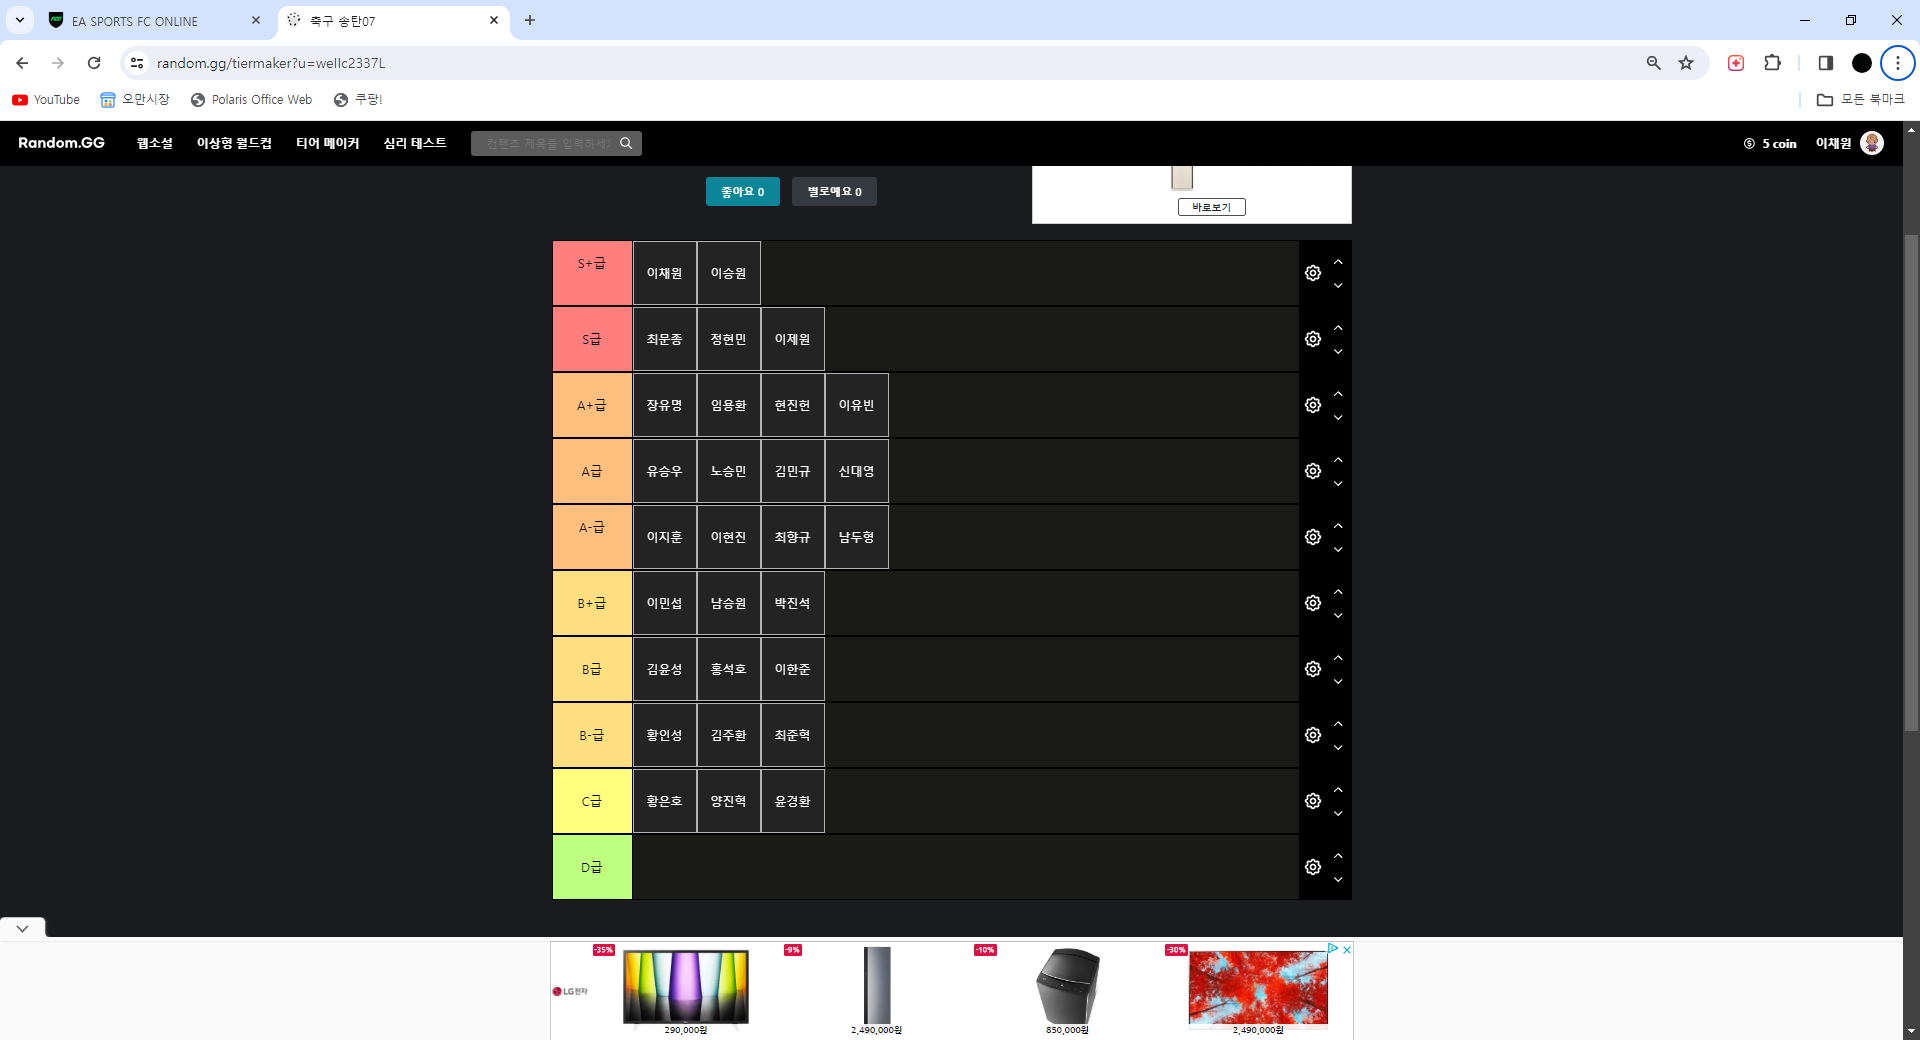This screenshot has width=1920, height=1040.
Task: Open Chrome extensions puzzle icon
Action: pos(1772,63)
